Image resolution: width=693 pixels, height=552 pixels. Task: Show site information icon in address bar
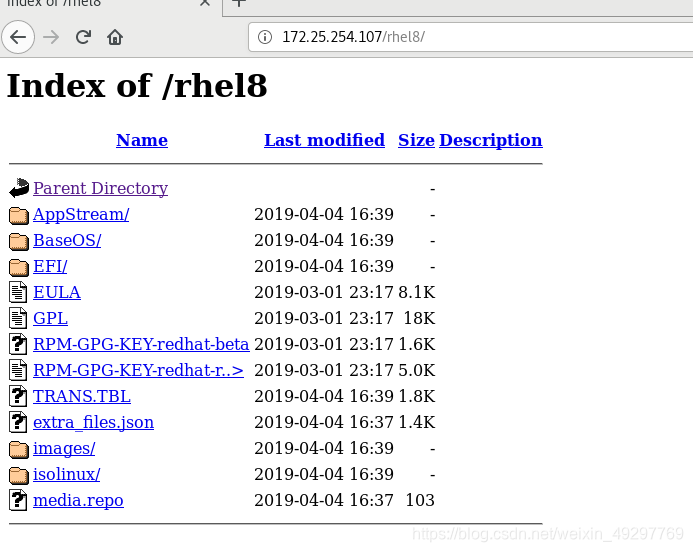pyautogui.click(x=265, y=37)
